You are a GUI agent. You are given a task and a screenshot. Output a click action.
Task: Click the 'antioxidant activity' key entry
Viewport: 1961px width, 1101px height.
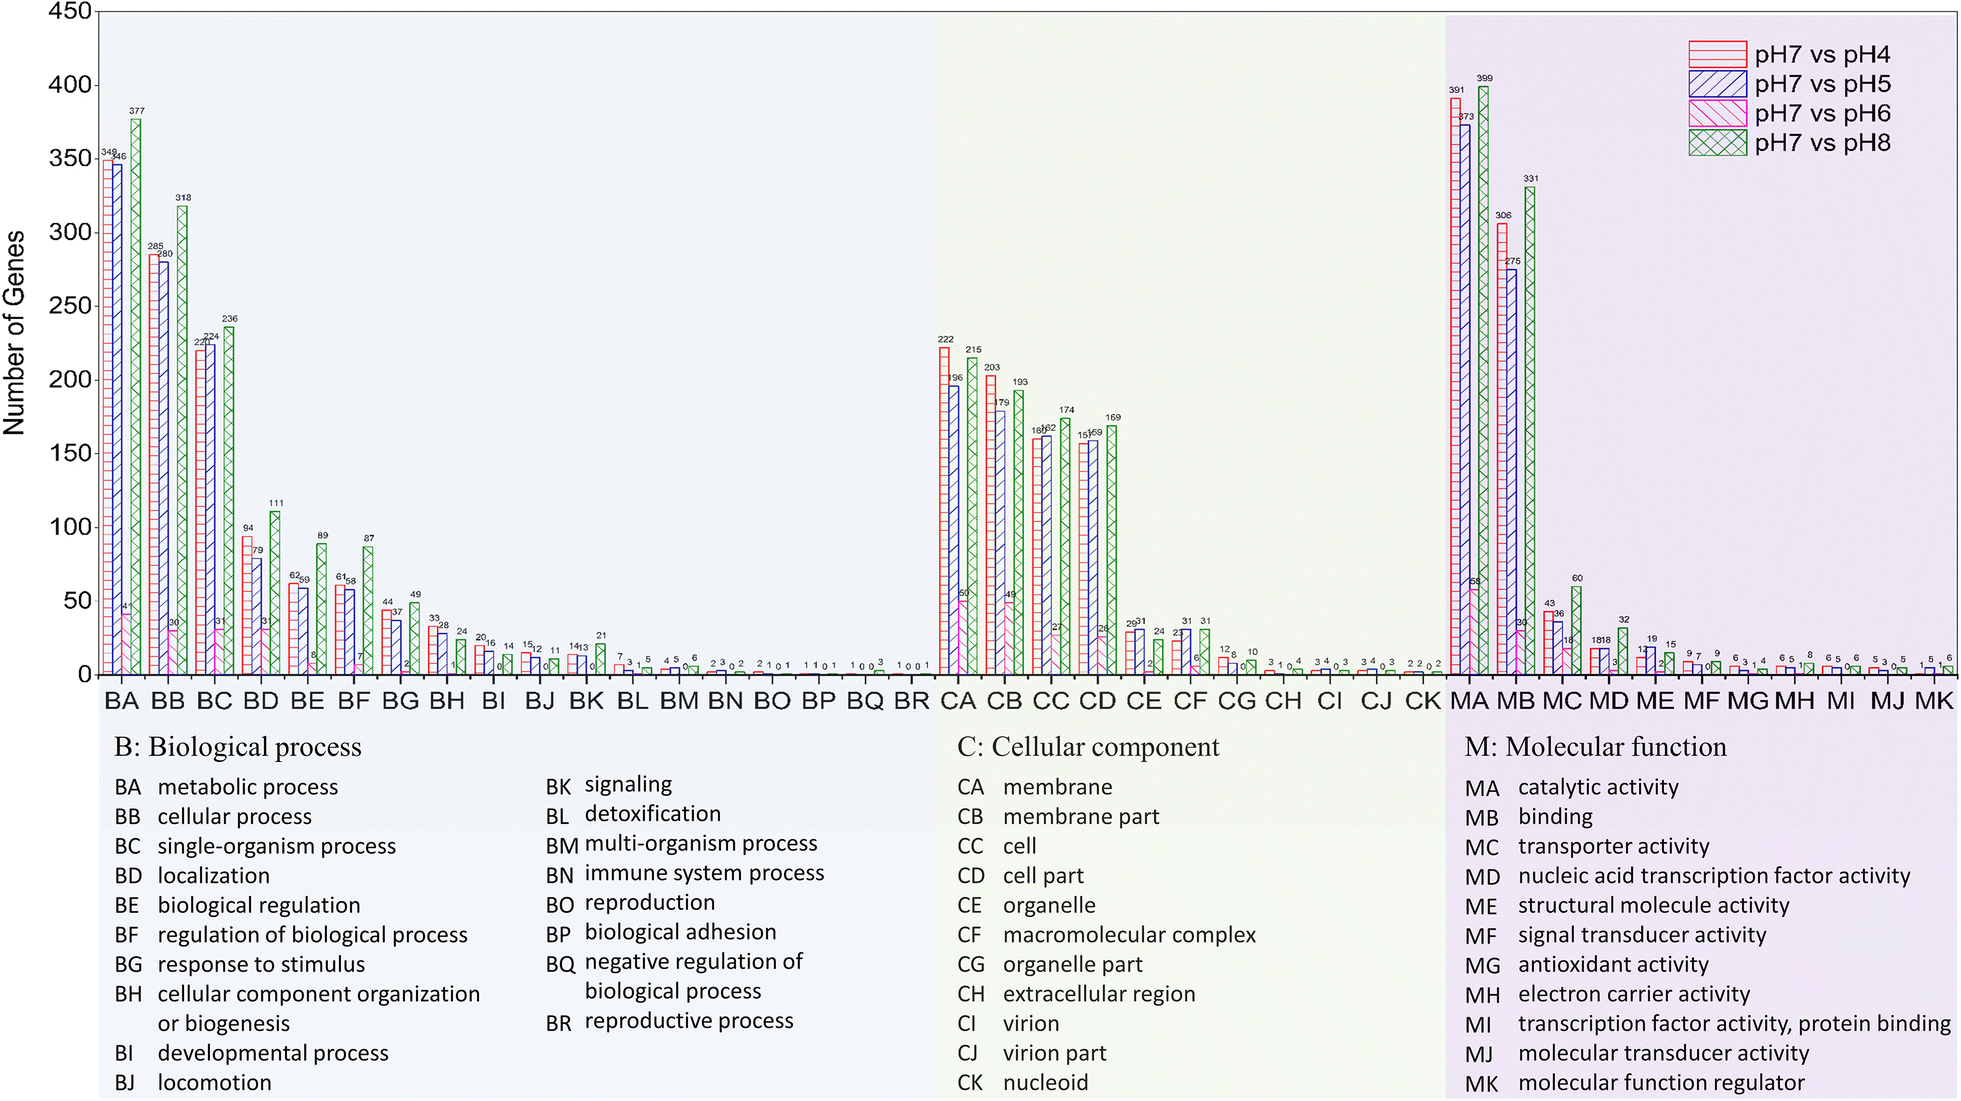tap(1613, 965)
